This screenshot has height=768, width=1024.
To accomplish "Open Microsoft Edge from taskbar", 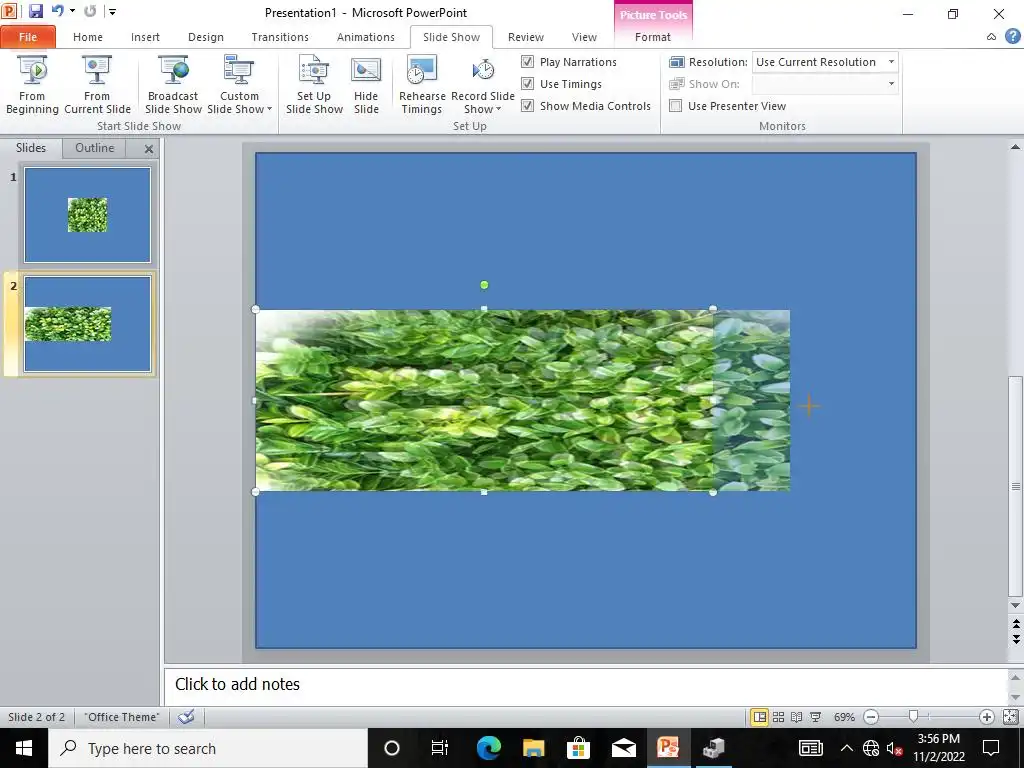I will [x=488, y=748].
